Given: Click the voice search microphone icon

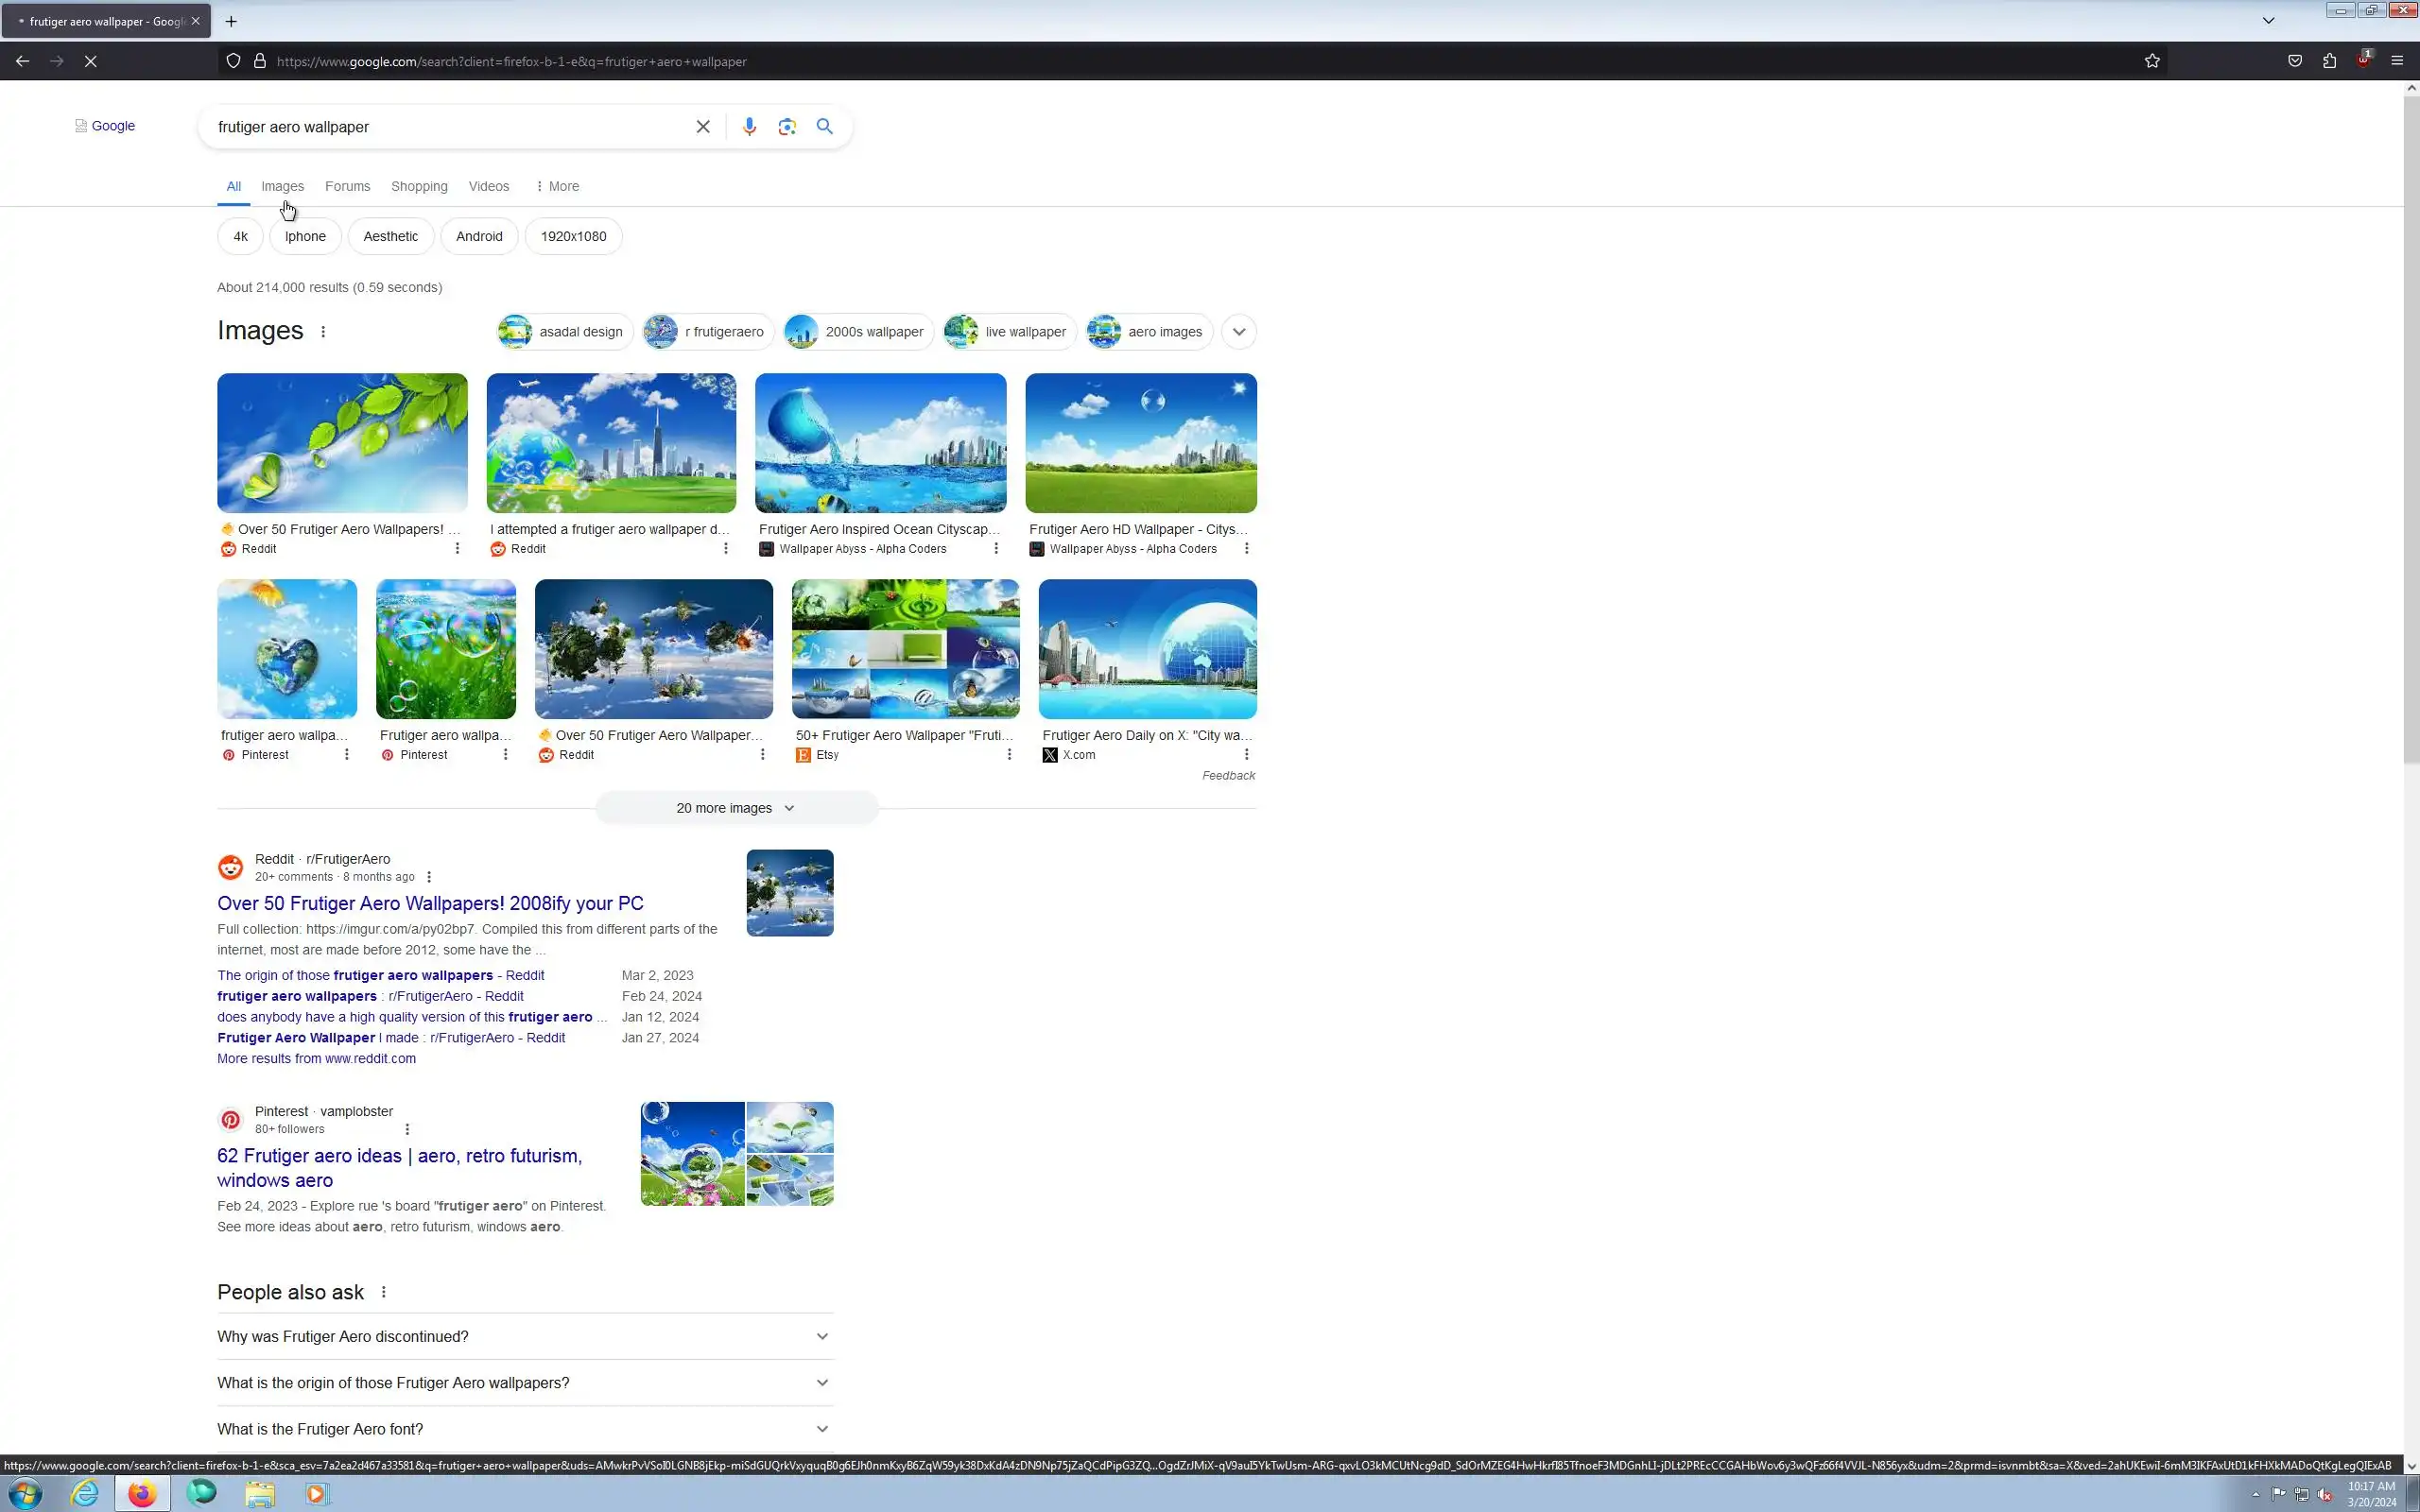Looking at the screenshot, I should (749, 127).
